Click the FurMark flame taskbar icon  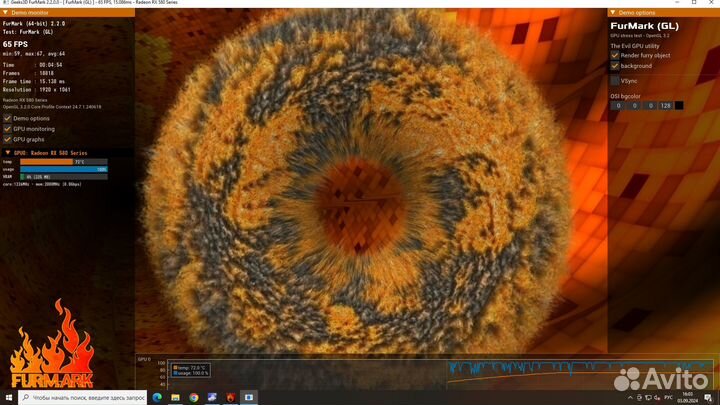(231, 398)
